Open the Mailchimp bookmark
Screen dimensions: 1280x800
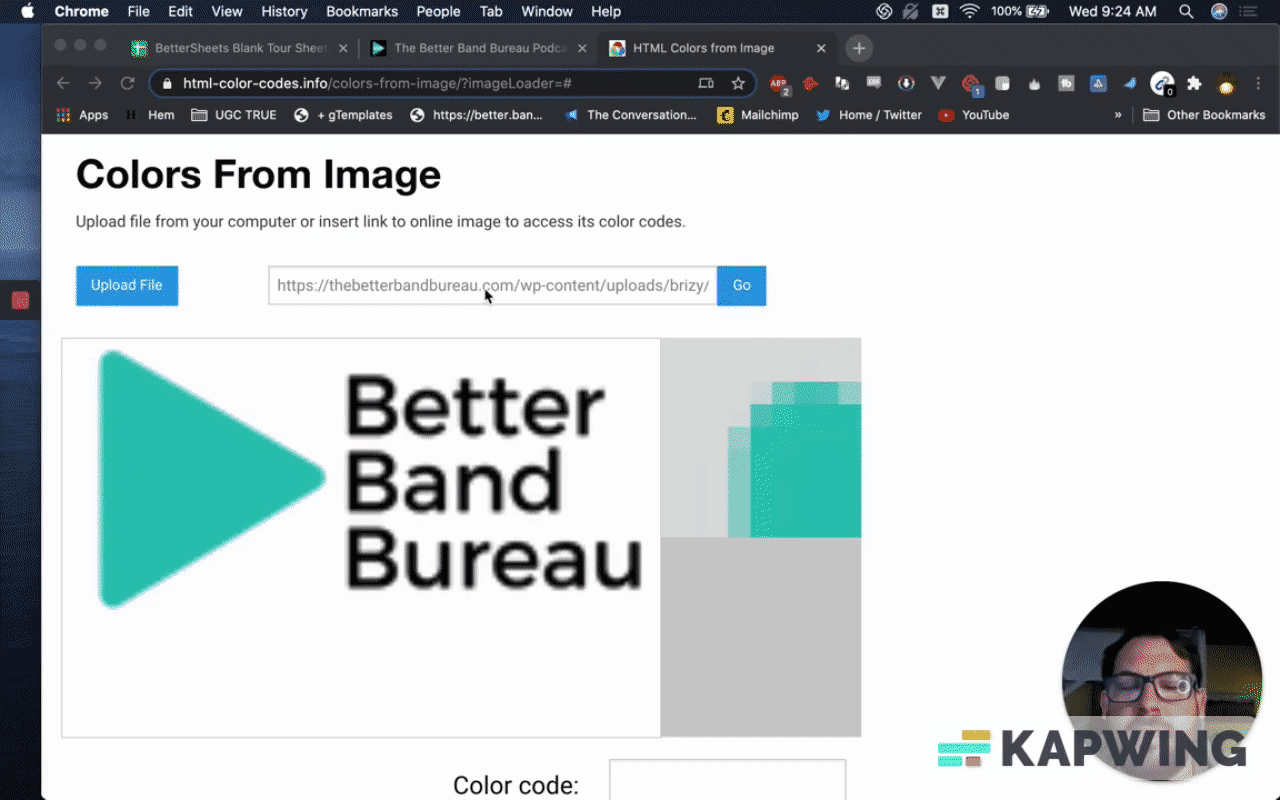pyautogui.click(x=758, y=115)
